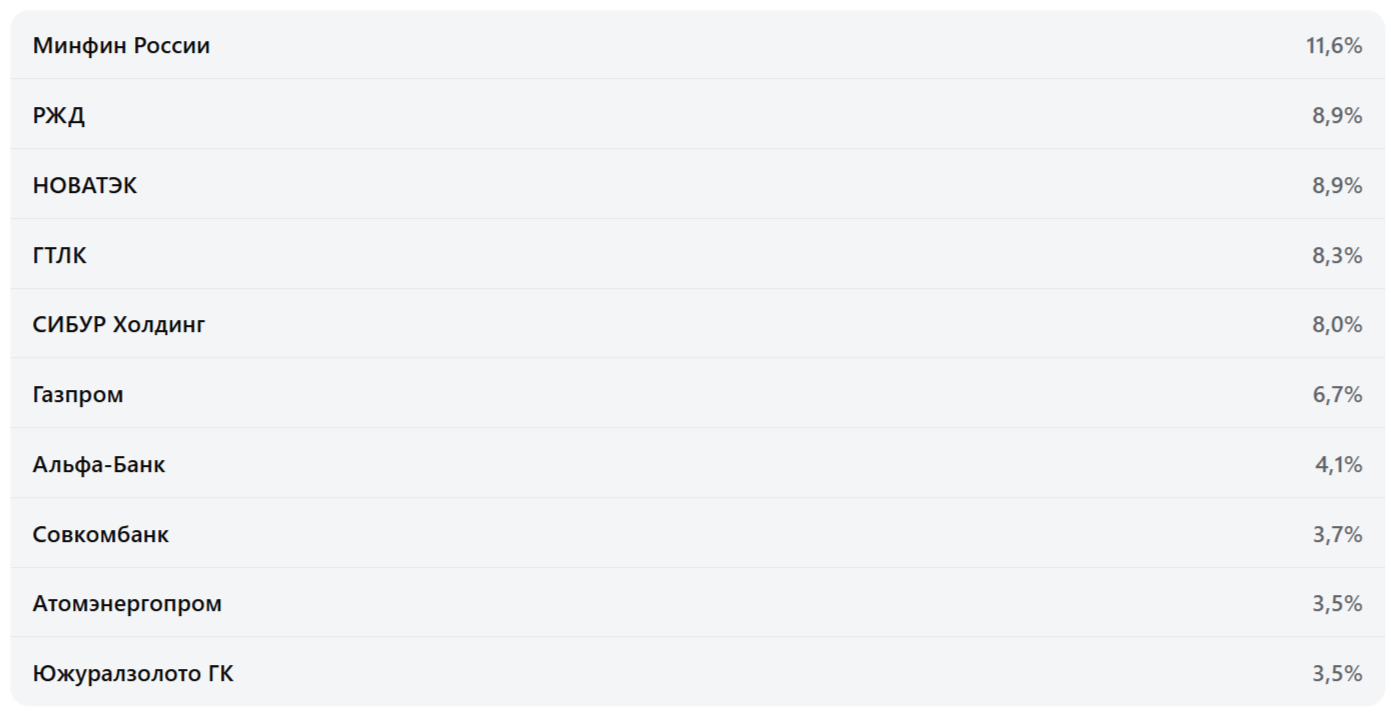Click the 3,5% share beside Атомэнергопром
Viewport: 1391px width, 713px height.
click(1337, 603)
